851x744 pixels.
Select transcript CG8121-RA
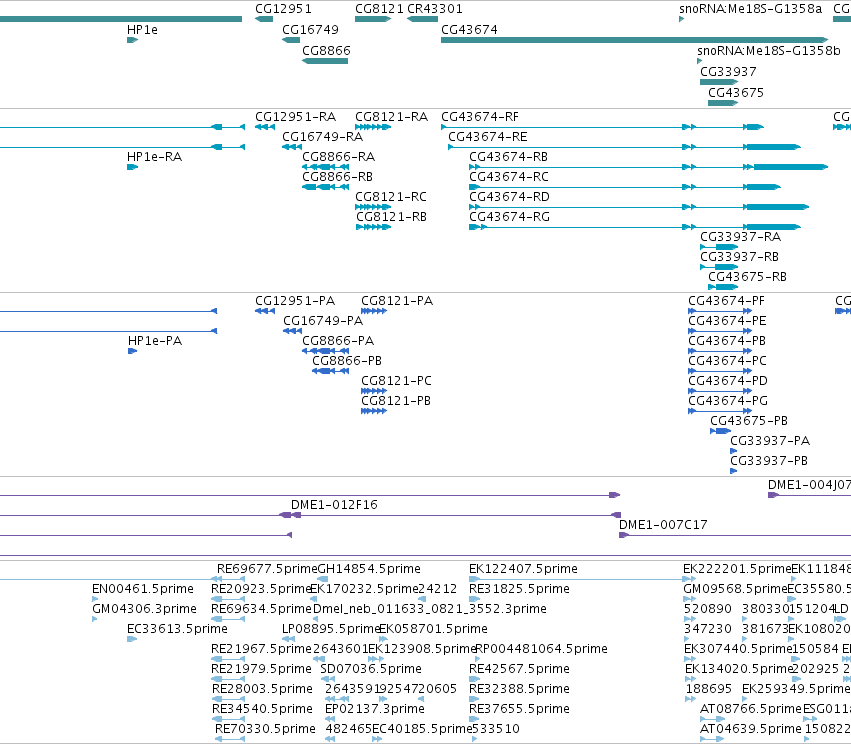click(373, 127)
